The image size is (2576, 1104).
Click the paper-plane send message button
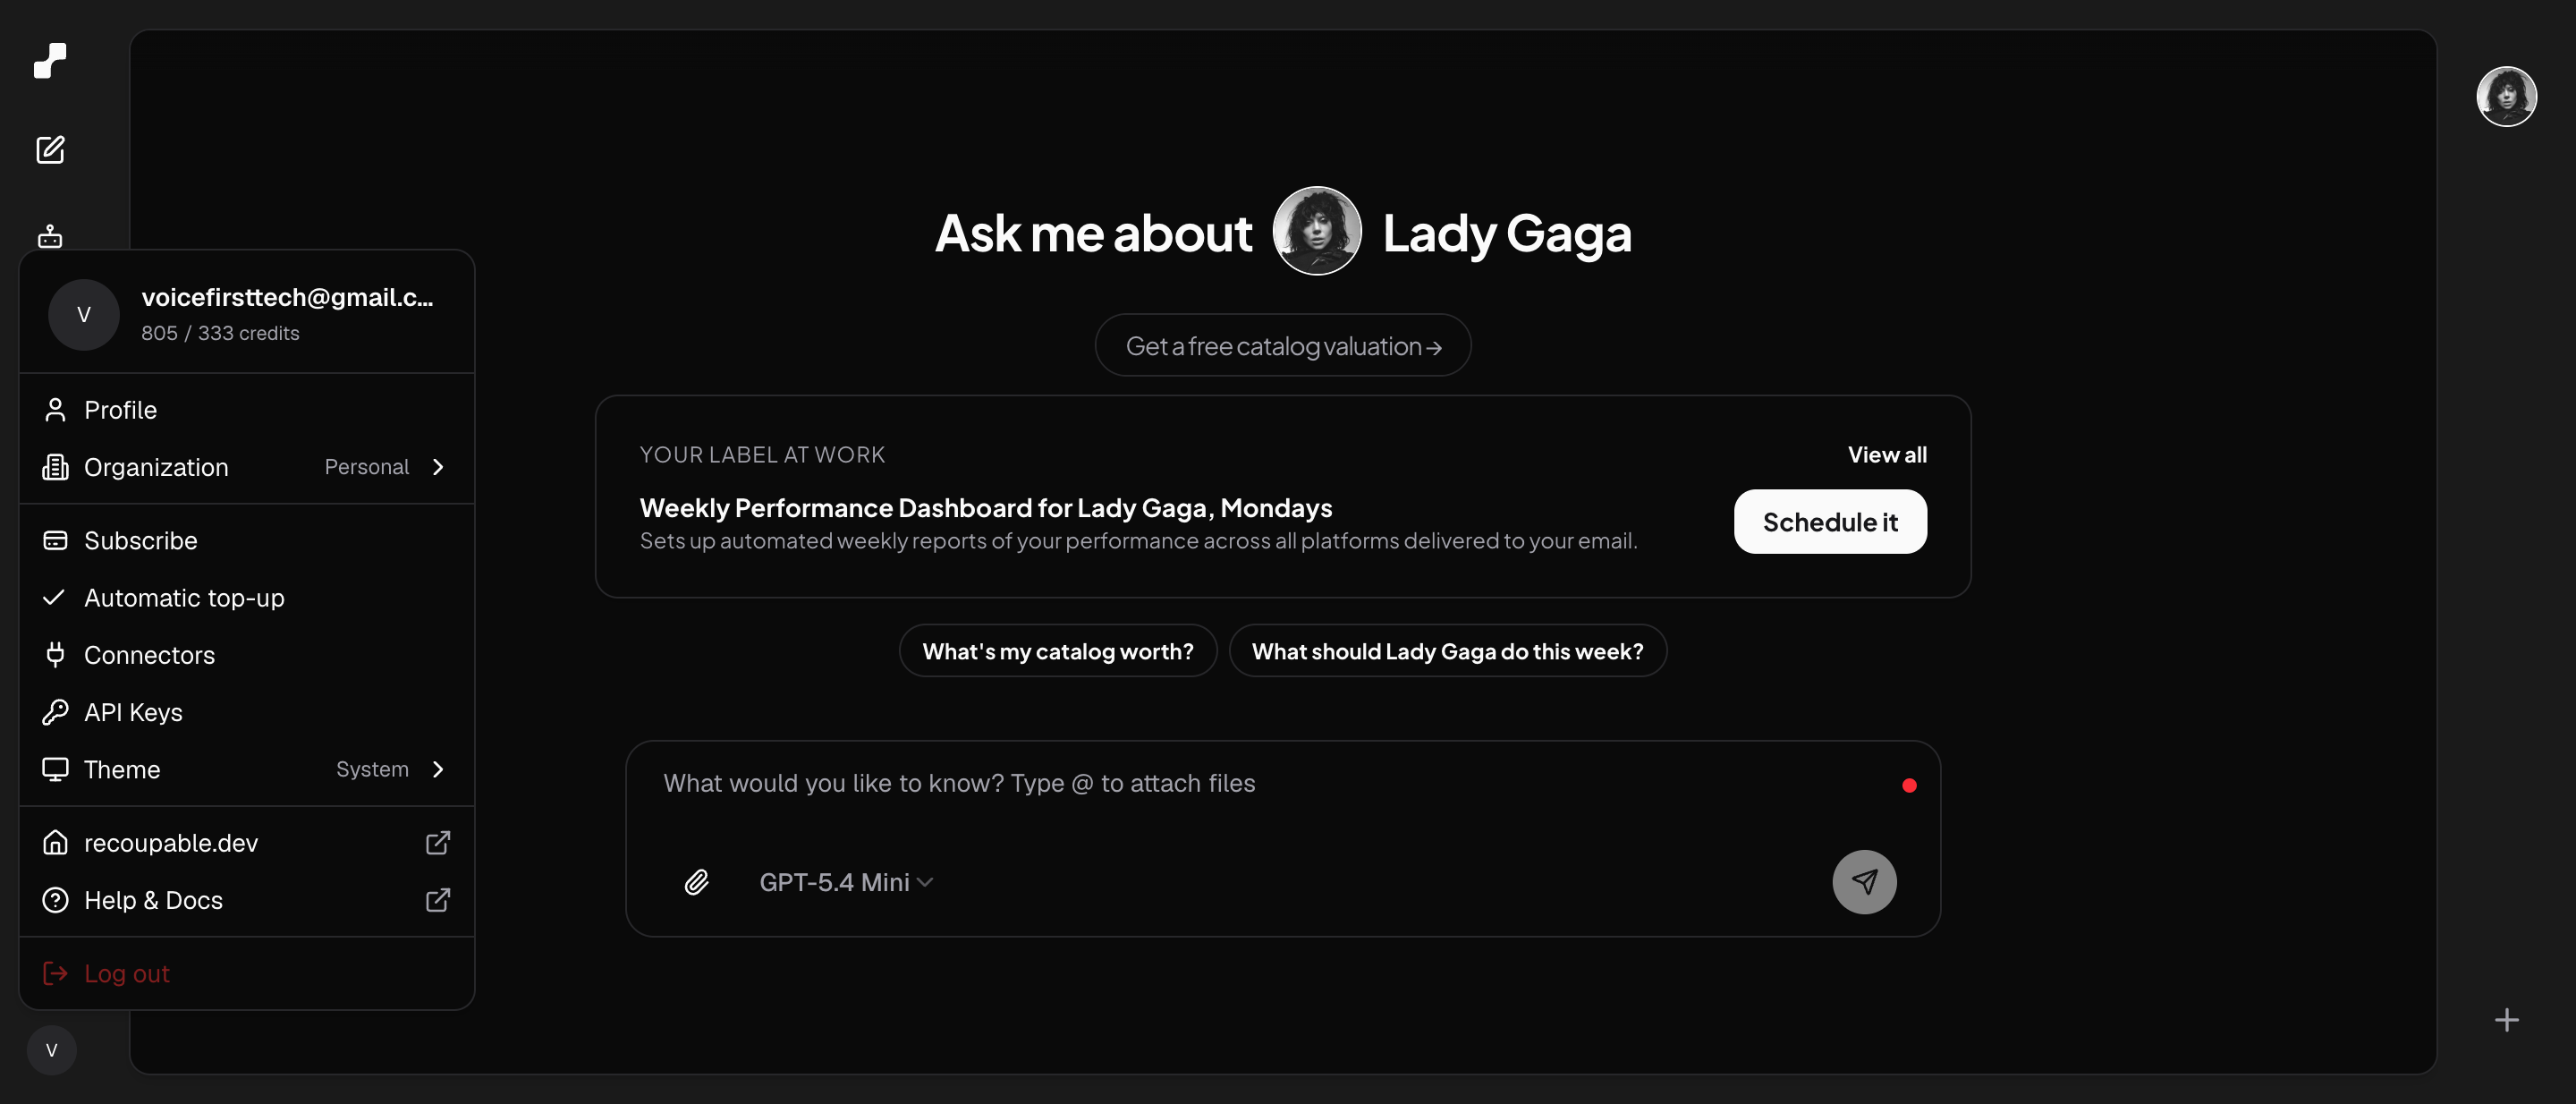1864,881
